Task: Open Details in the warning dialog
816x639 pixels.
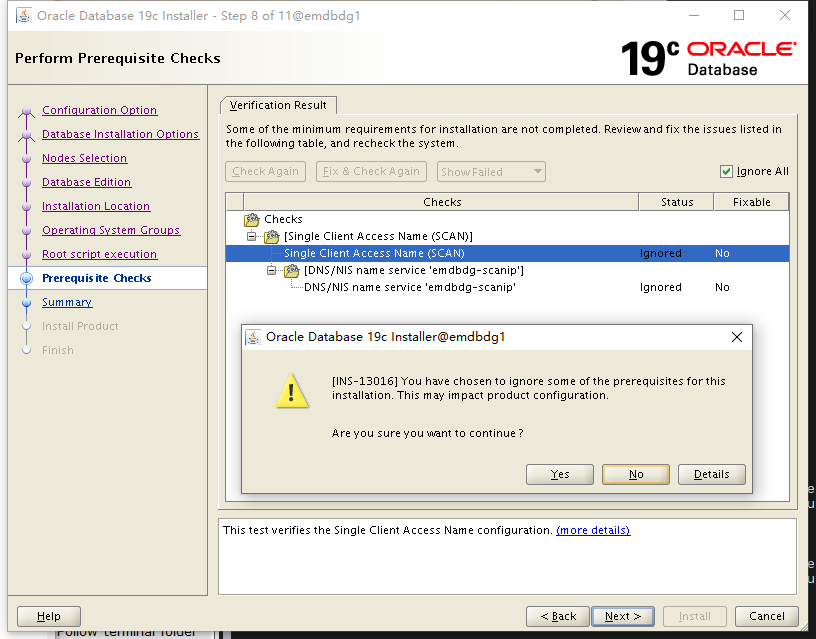Action: click(x=711, y=474)
